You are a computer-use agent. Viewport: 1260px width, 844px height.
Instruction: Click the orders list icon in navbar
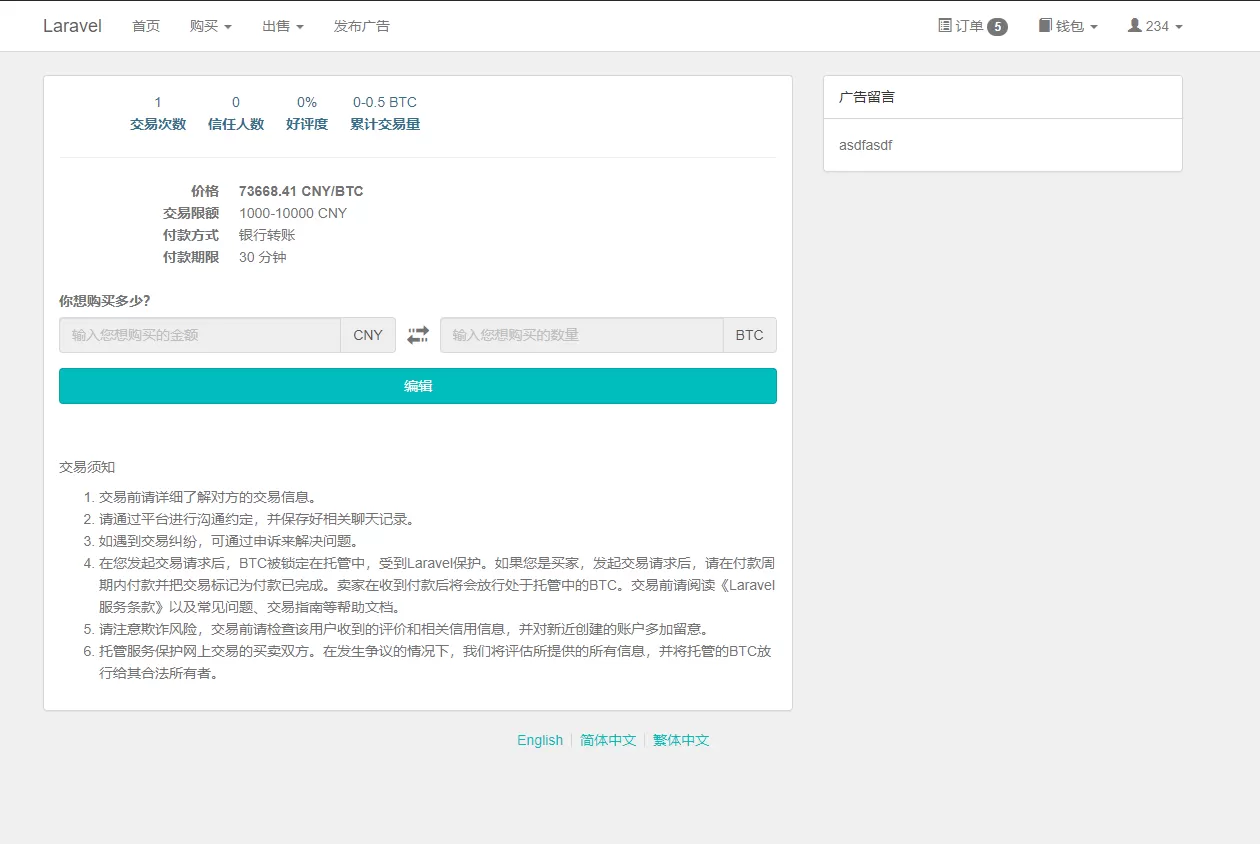945,26
